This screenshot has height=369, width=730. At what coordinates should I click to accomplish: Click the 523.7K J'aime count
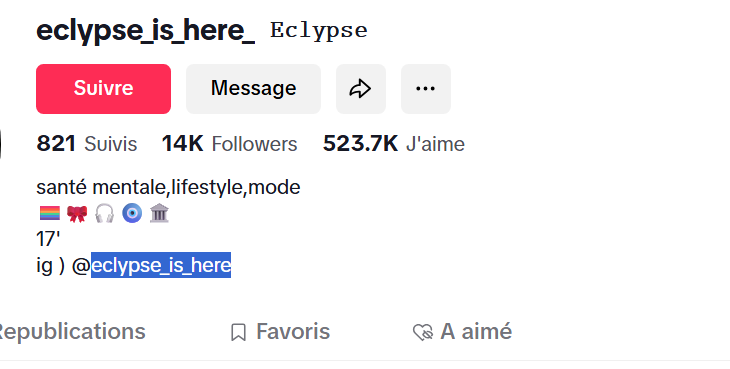click(x=394, y=144)
